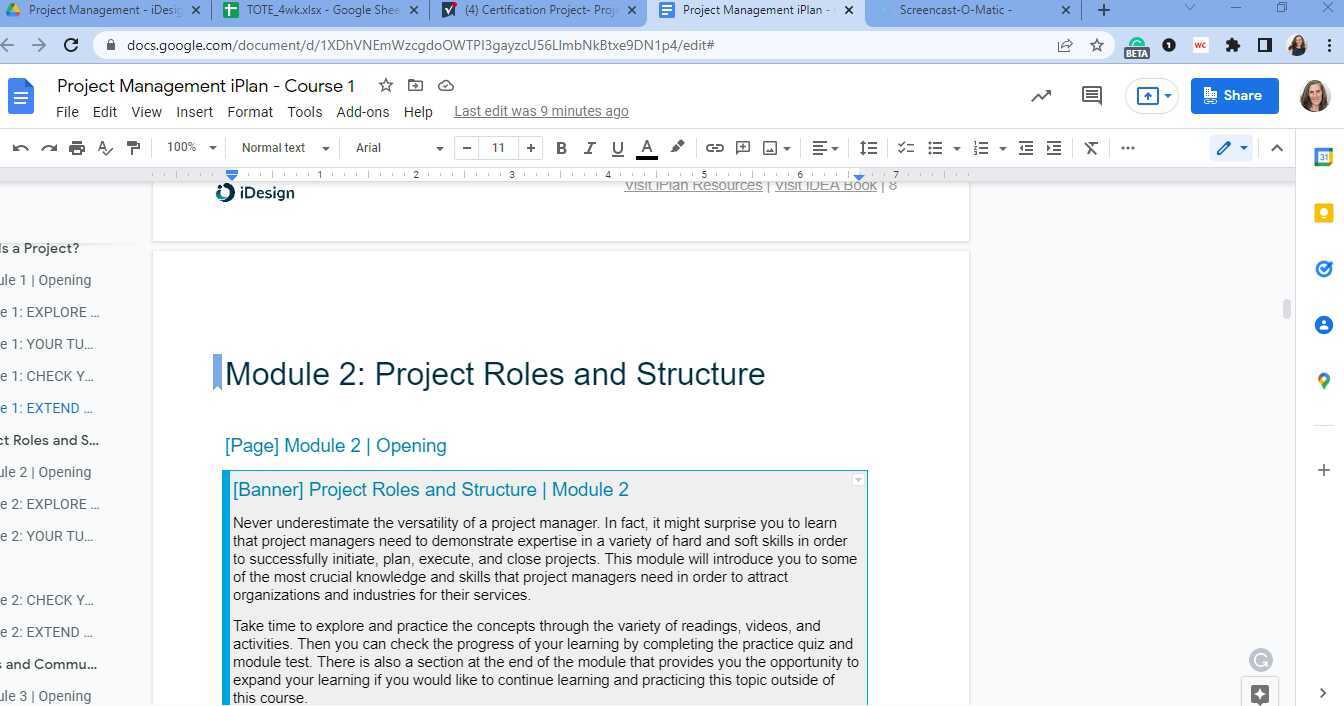The width and height of the screenshot is (1344, 706).
Task: Open Google Keep from the side panel
Action: coord(1323,213)
